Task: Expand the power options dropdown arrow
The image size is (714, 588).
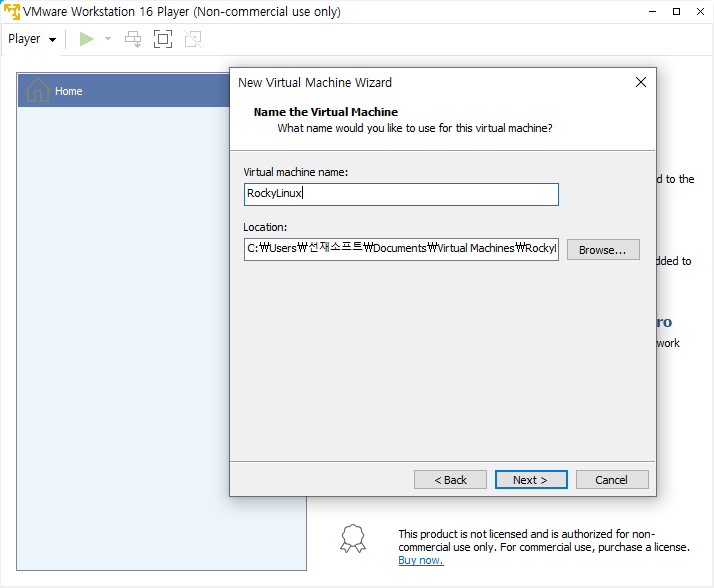Action: (108, 39)
